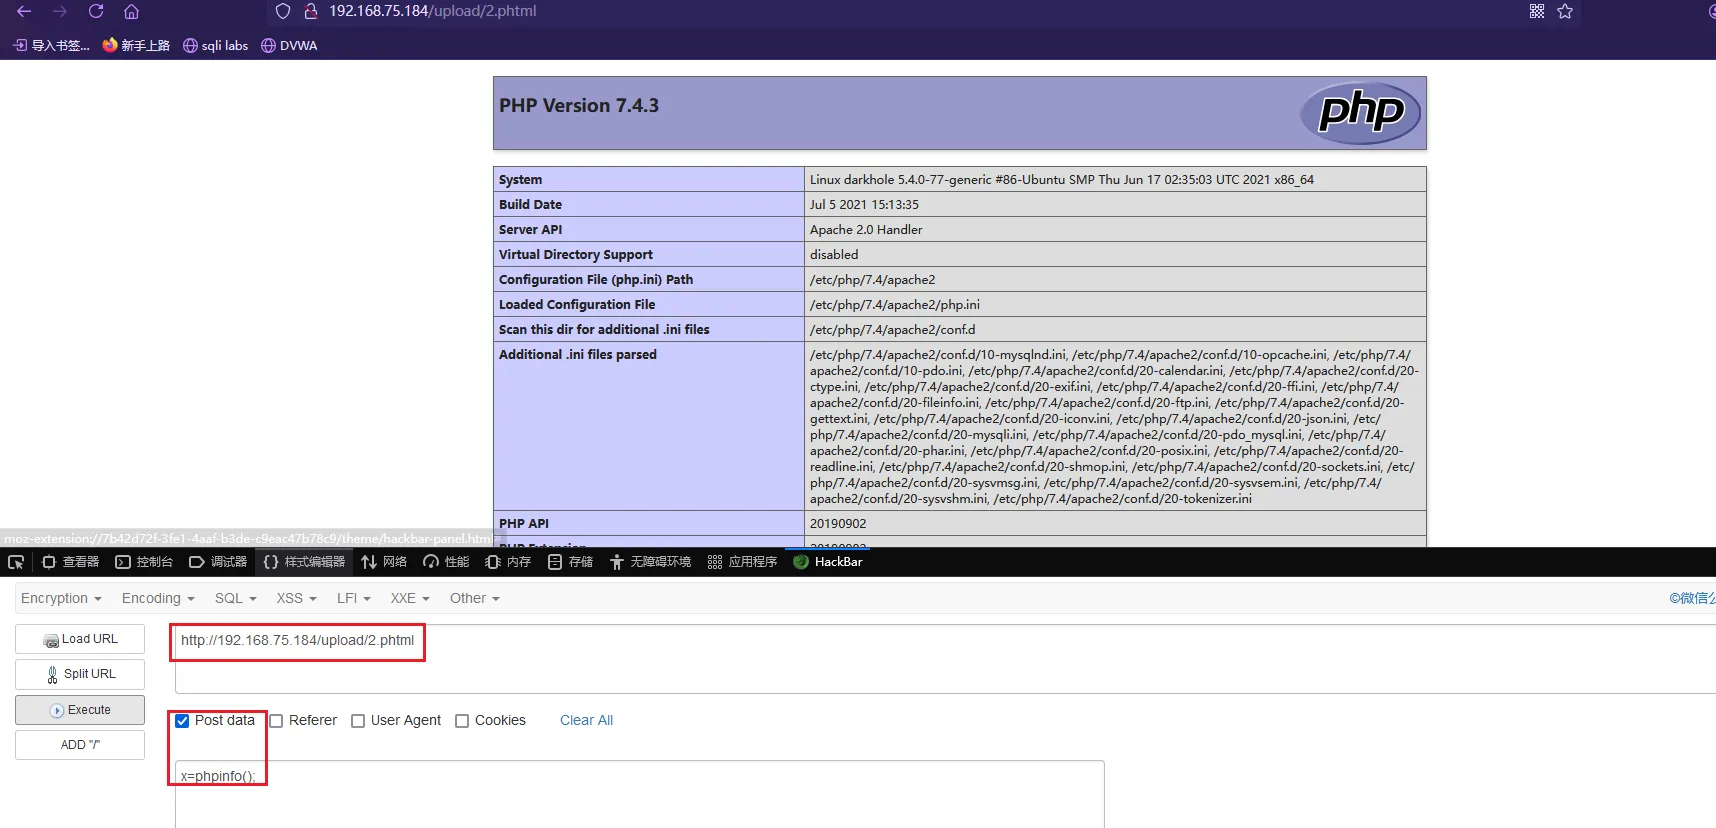1716x828 pixels.
Task: Enable the Referer checkbox
Action: pos(276,721)
